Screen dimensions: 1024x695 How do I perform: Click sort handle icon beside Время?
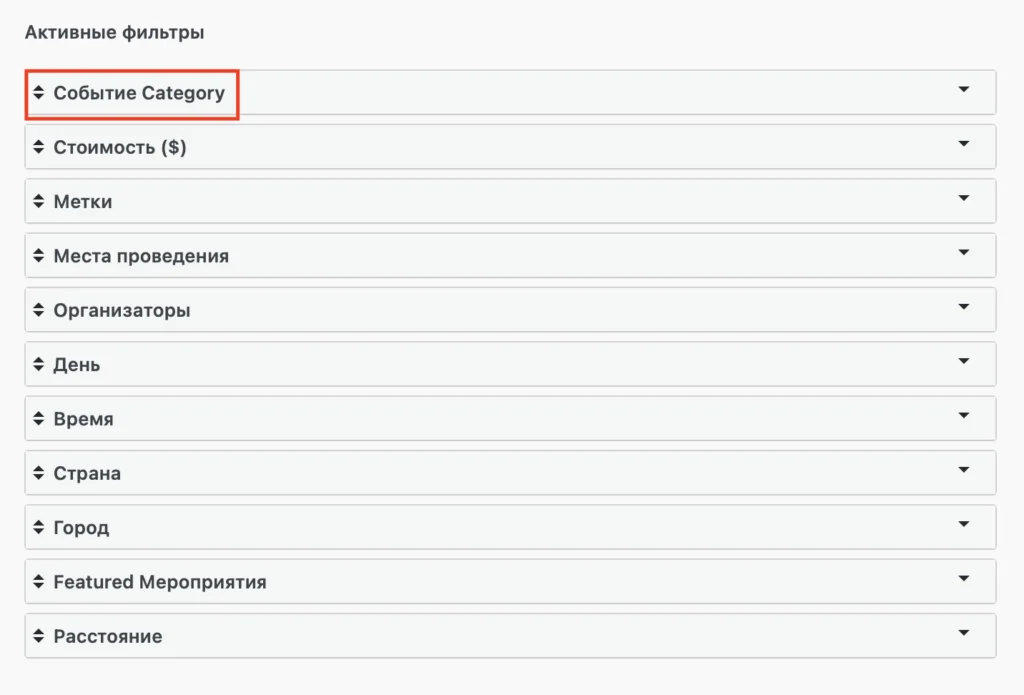pyautogui.click(x=39, y=419)
